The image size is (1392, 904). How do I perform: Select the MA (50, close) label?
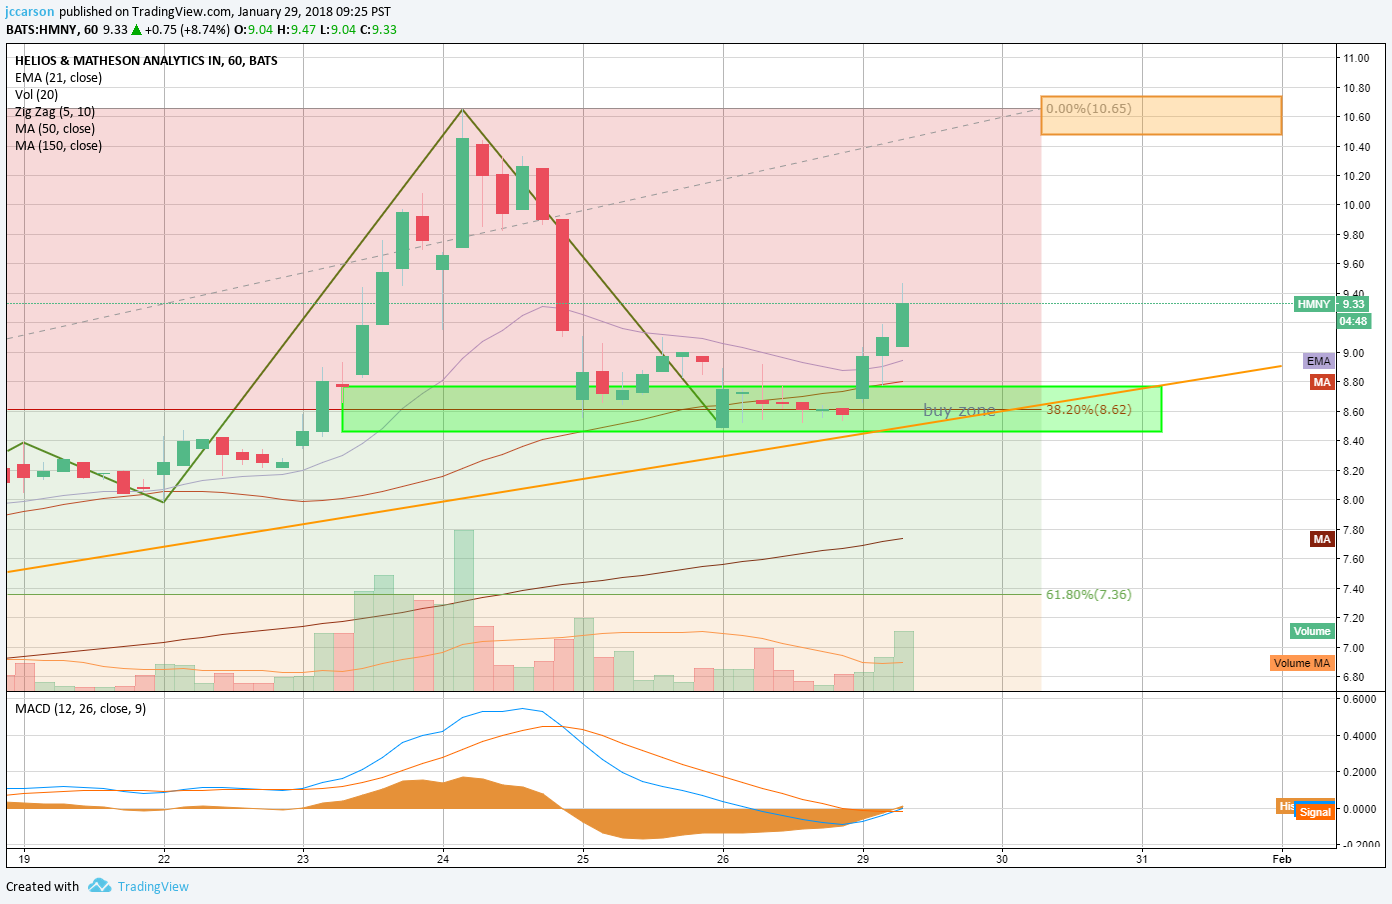55,129
